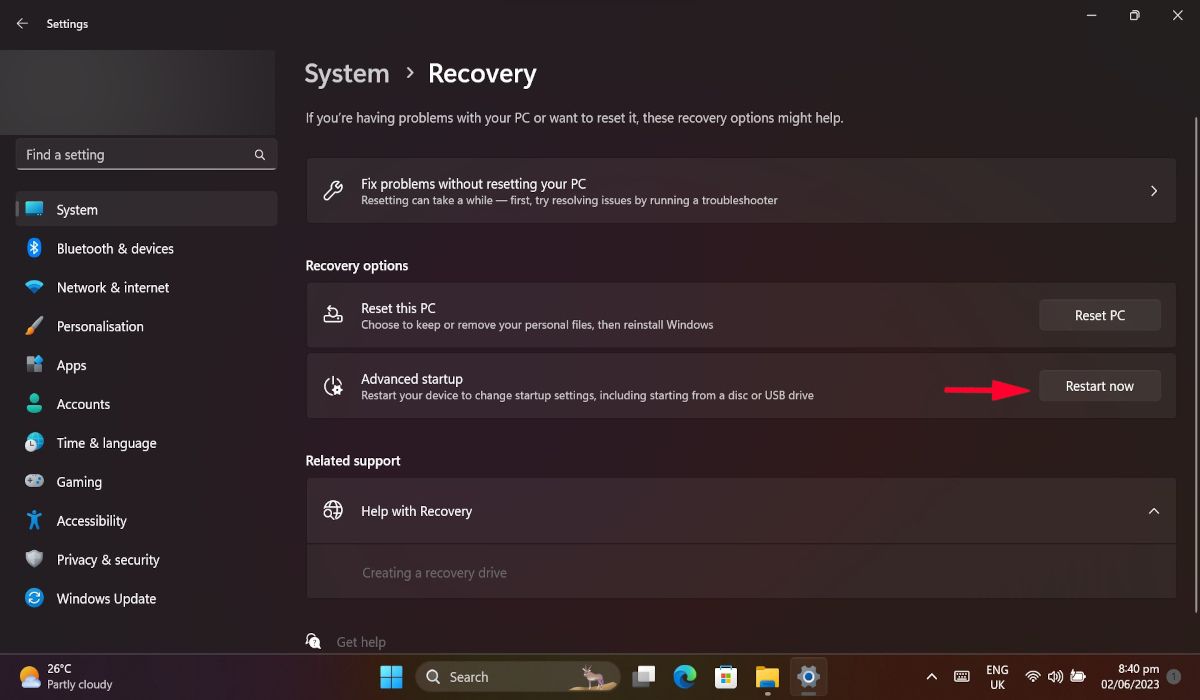The width and height of the screenshot is (1200, 700).
Task: Select the Accounts person icon
Action: click(x=34, y=403)
